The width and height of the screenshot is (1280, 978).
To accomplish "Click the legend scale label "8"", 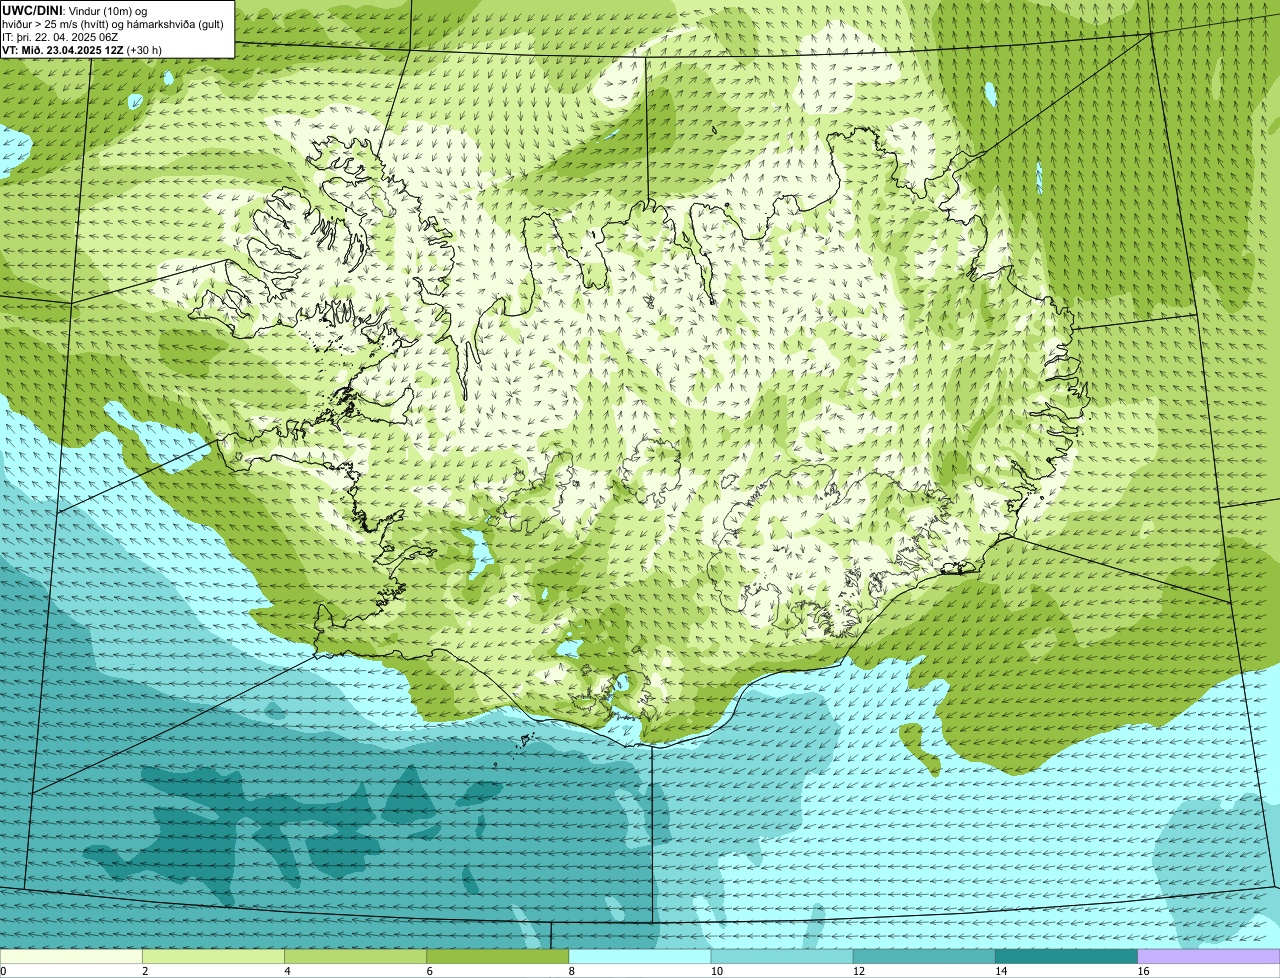I will click(x=572, y=971).
